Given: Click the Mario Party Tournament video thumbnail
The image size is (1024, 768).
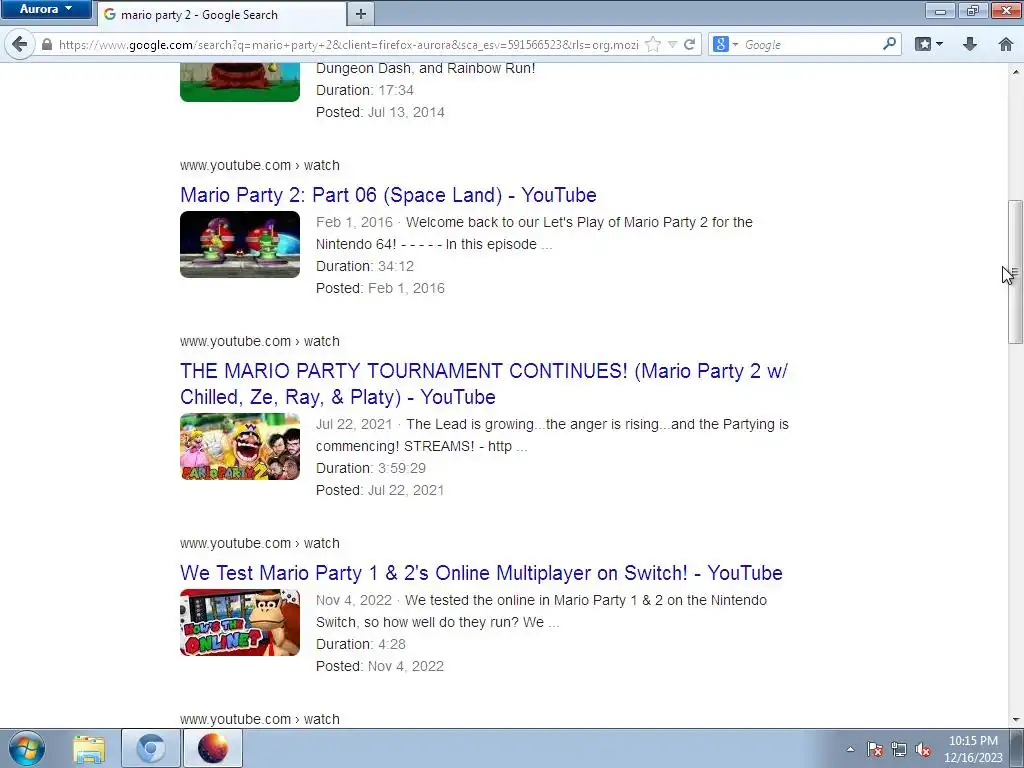Looking at the screenshot, I should click(240, 447).
